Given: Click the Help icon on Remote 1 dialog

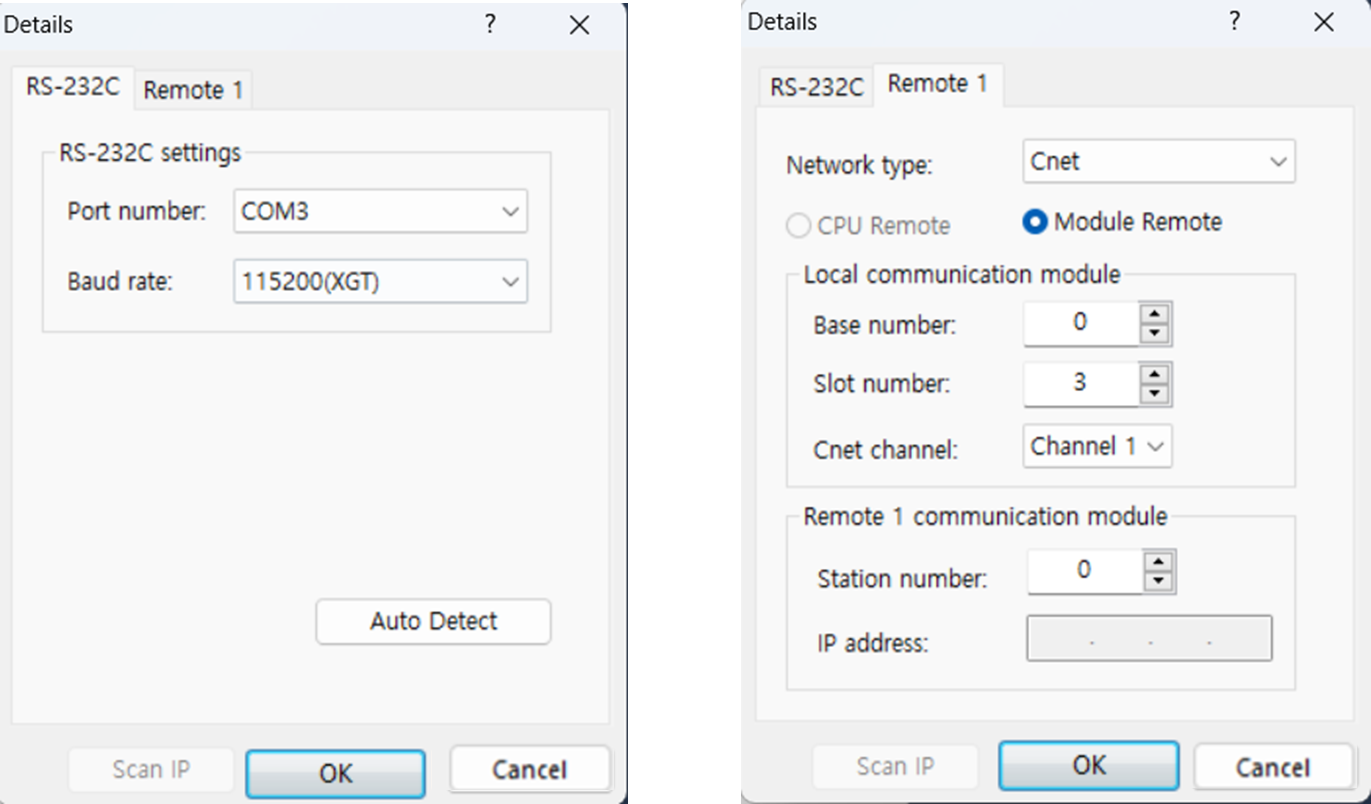Looking at the screenshot, I should click(x=1234, y=21).
